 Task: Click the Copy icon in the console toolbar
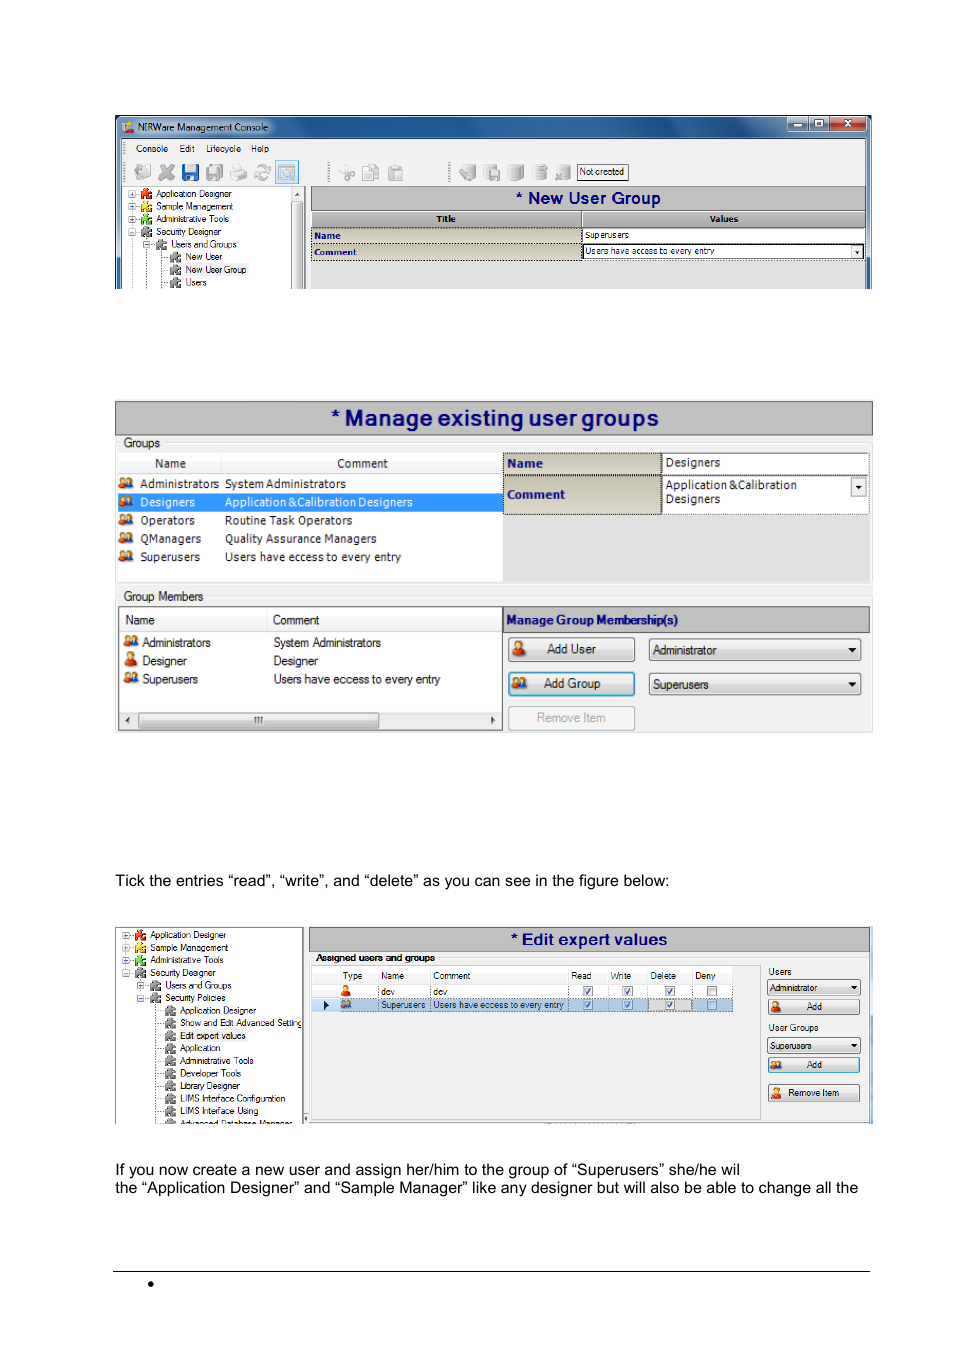pos(371,173)
